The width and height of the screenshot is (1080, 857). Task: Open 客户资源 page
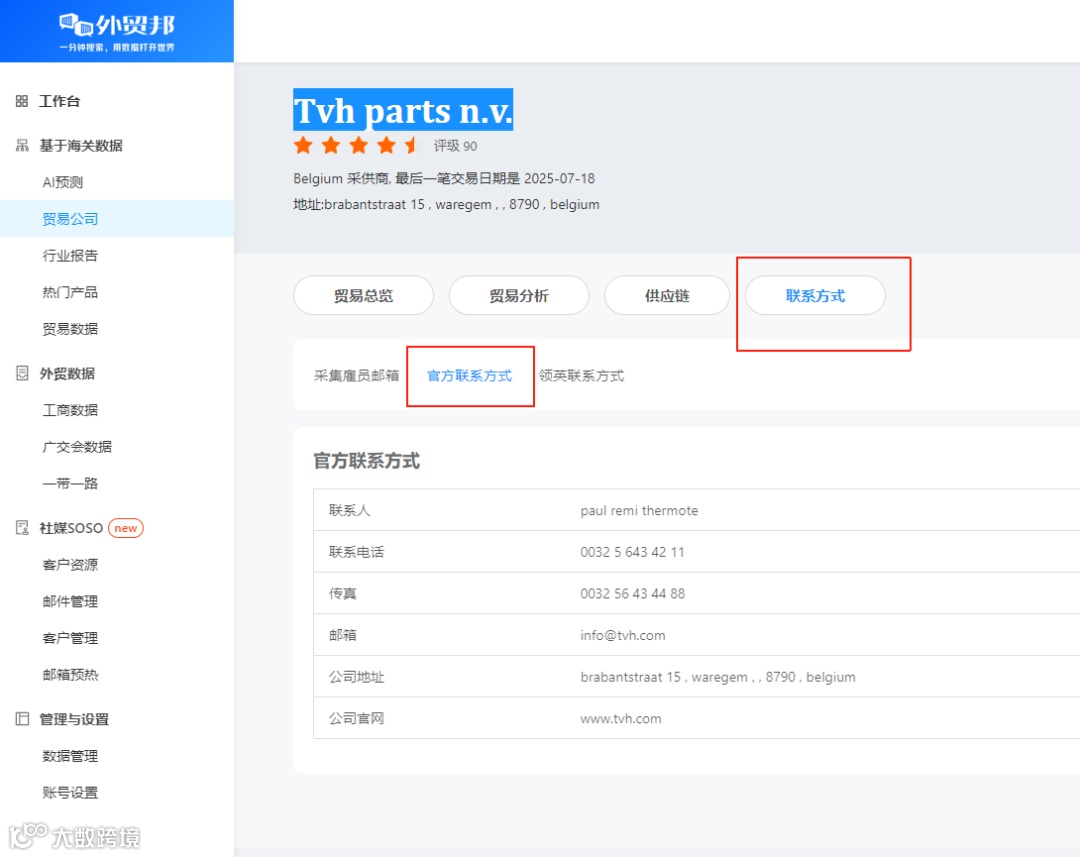click(x=70, y=565)
